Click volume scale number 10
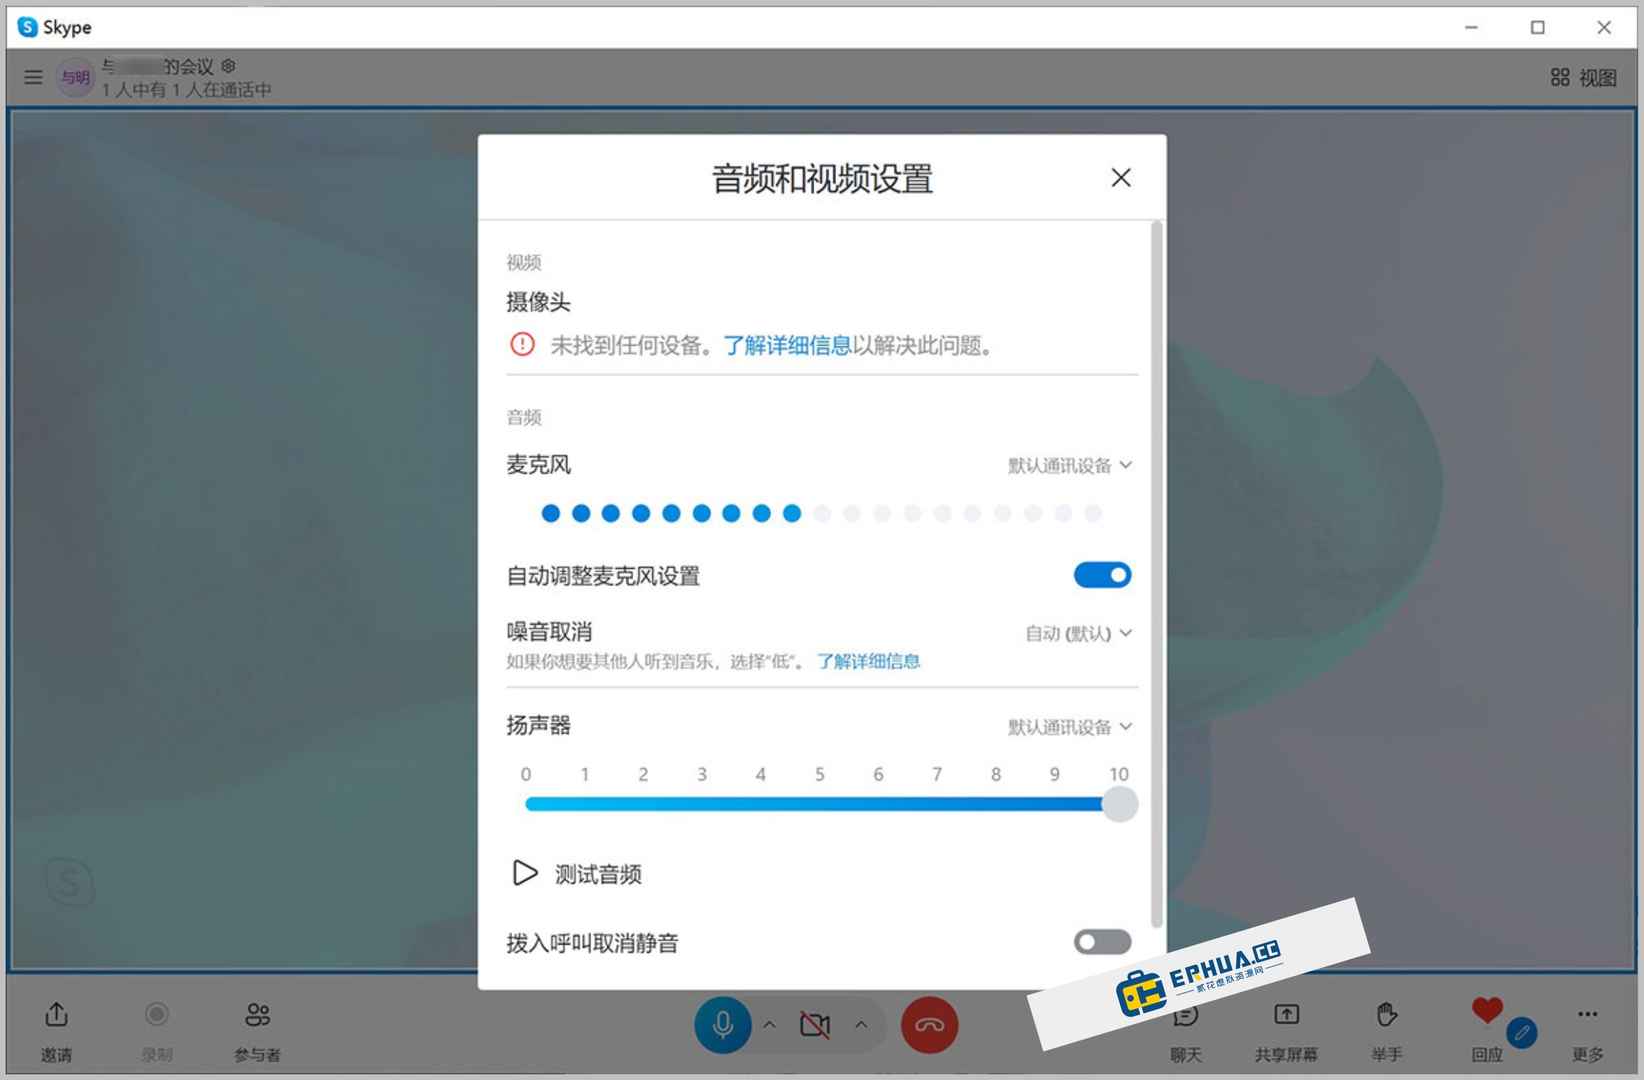This screenshot has height=1080, width=1644. 1119,774
